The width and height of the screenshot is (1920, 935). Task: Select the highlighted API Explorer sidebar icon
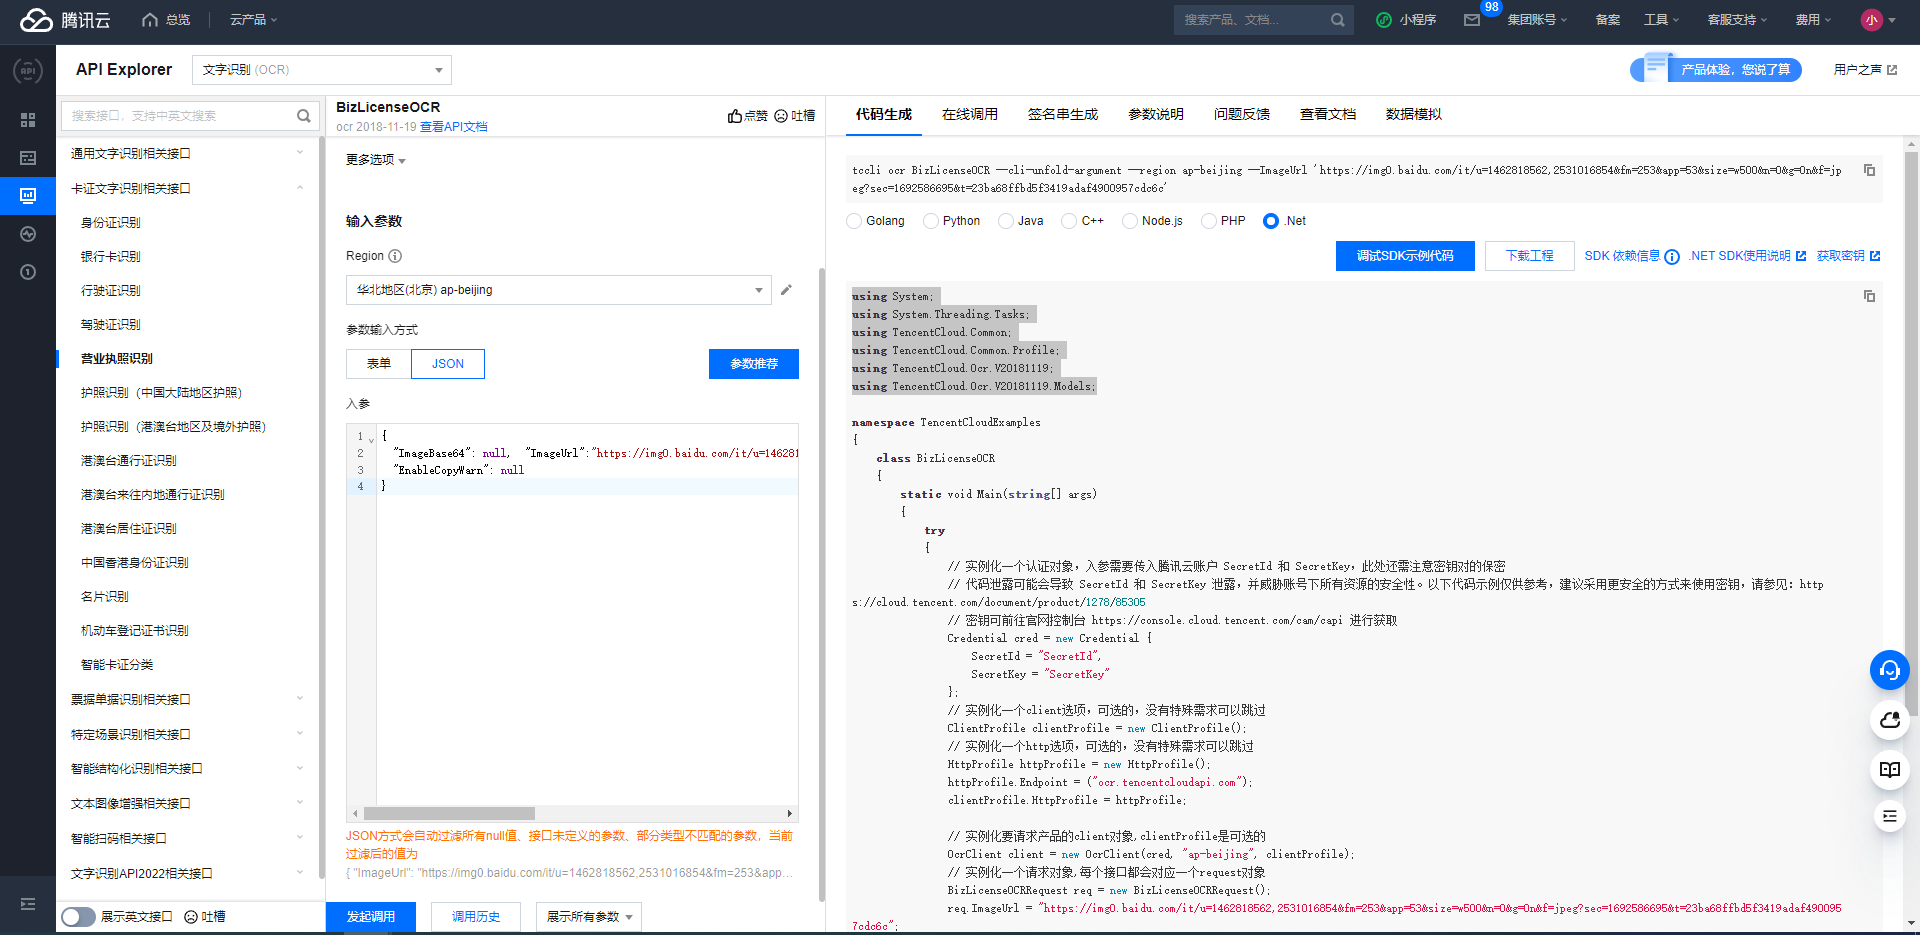pyautogui.click(x=28, y=196)
